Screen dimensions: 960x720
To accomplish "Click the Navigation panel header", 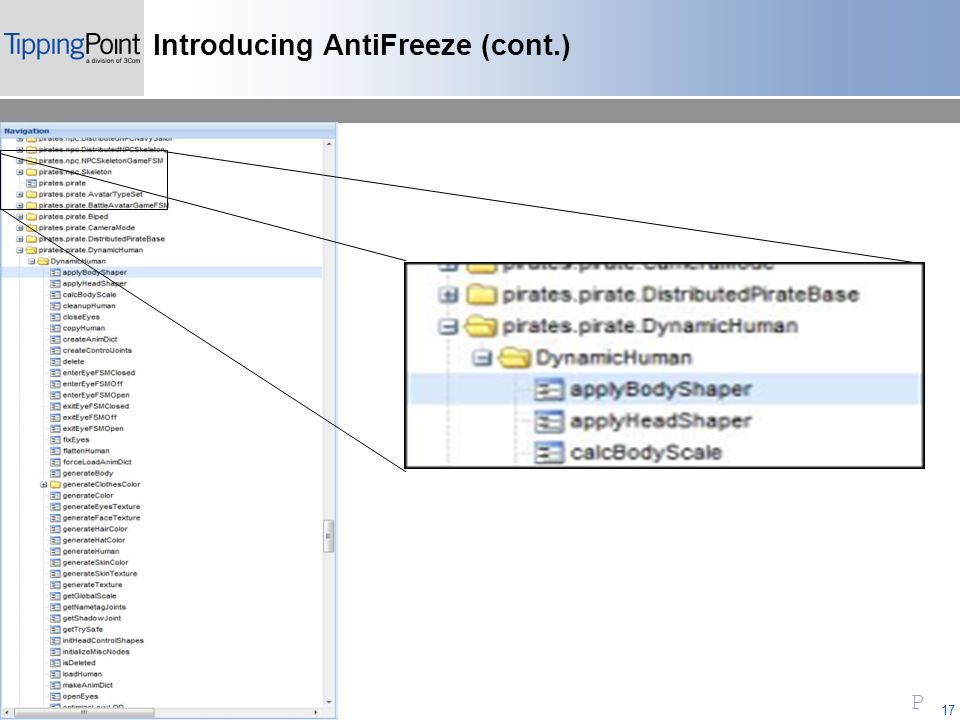I will pyautogui.click(x=168, y=130).
